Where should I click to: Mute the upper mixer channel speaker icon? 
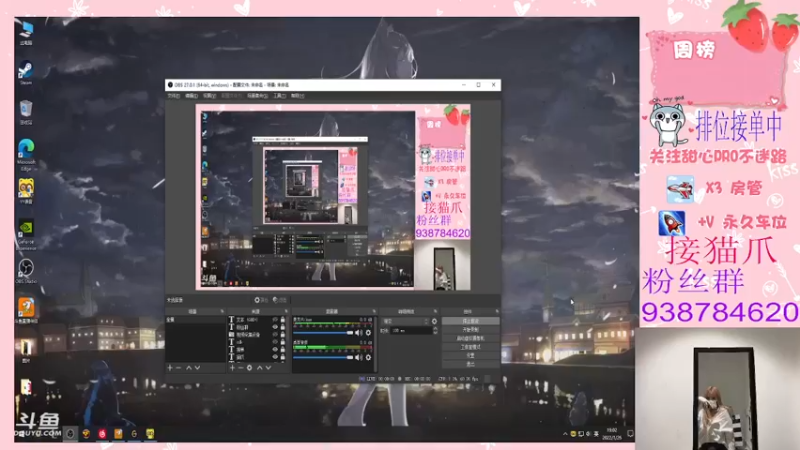357,333
